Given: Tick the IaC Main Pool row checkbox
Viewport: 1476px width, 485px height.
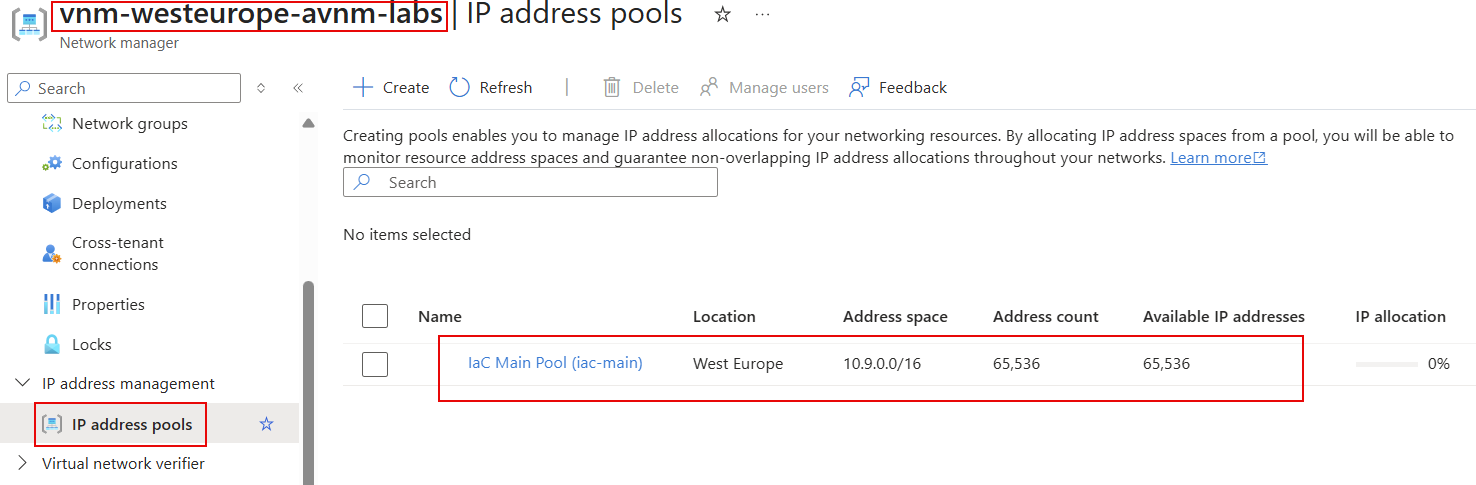Looking at the screenshot, I should tap(375, 365).
